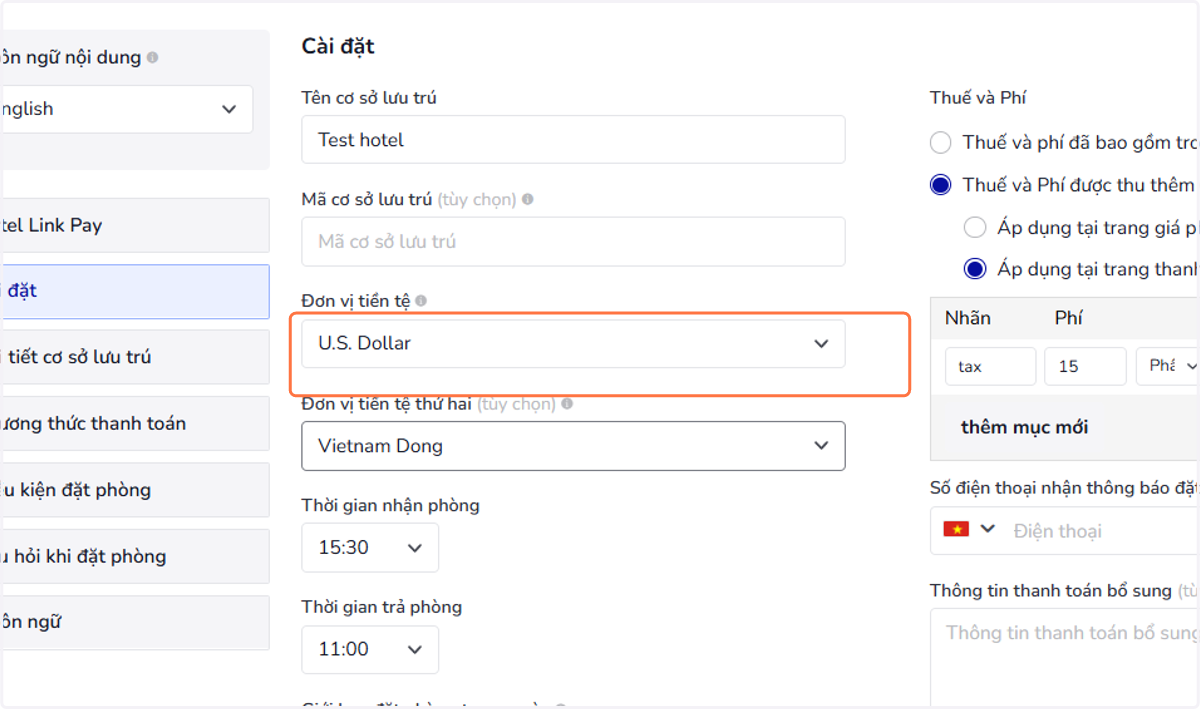Select 'Thuế và phí đã bao gồm' radio option

click(x=940, y=143)
